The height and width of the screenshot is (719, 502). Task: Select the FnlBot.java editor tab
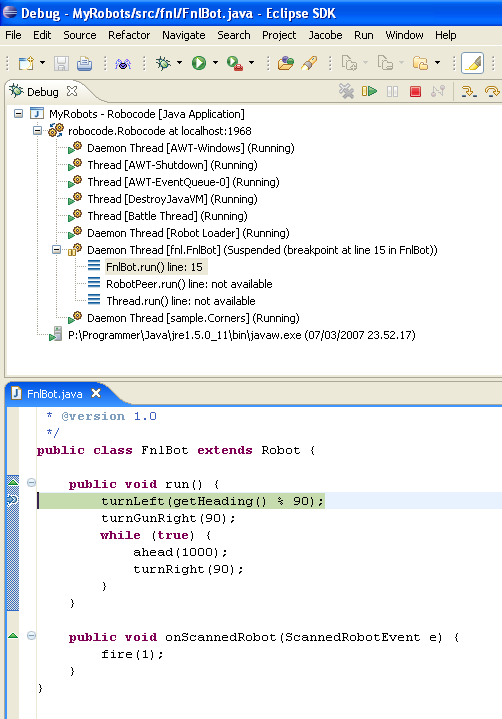(54, 394)
